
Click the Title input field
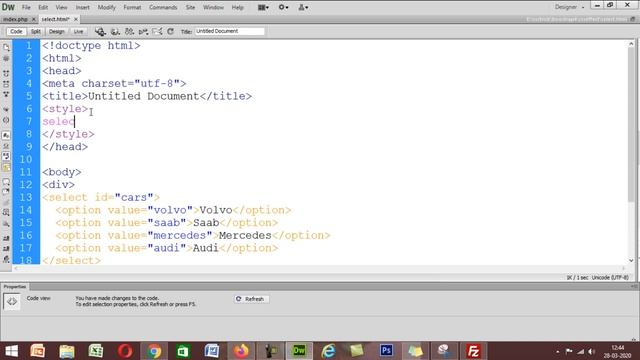[x=229, y=31]
